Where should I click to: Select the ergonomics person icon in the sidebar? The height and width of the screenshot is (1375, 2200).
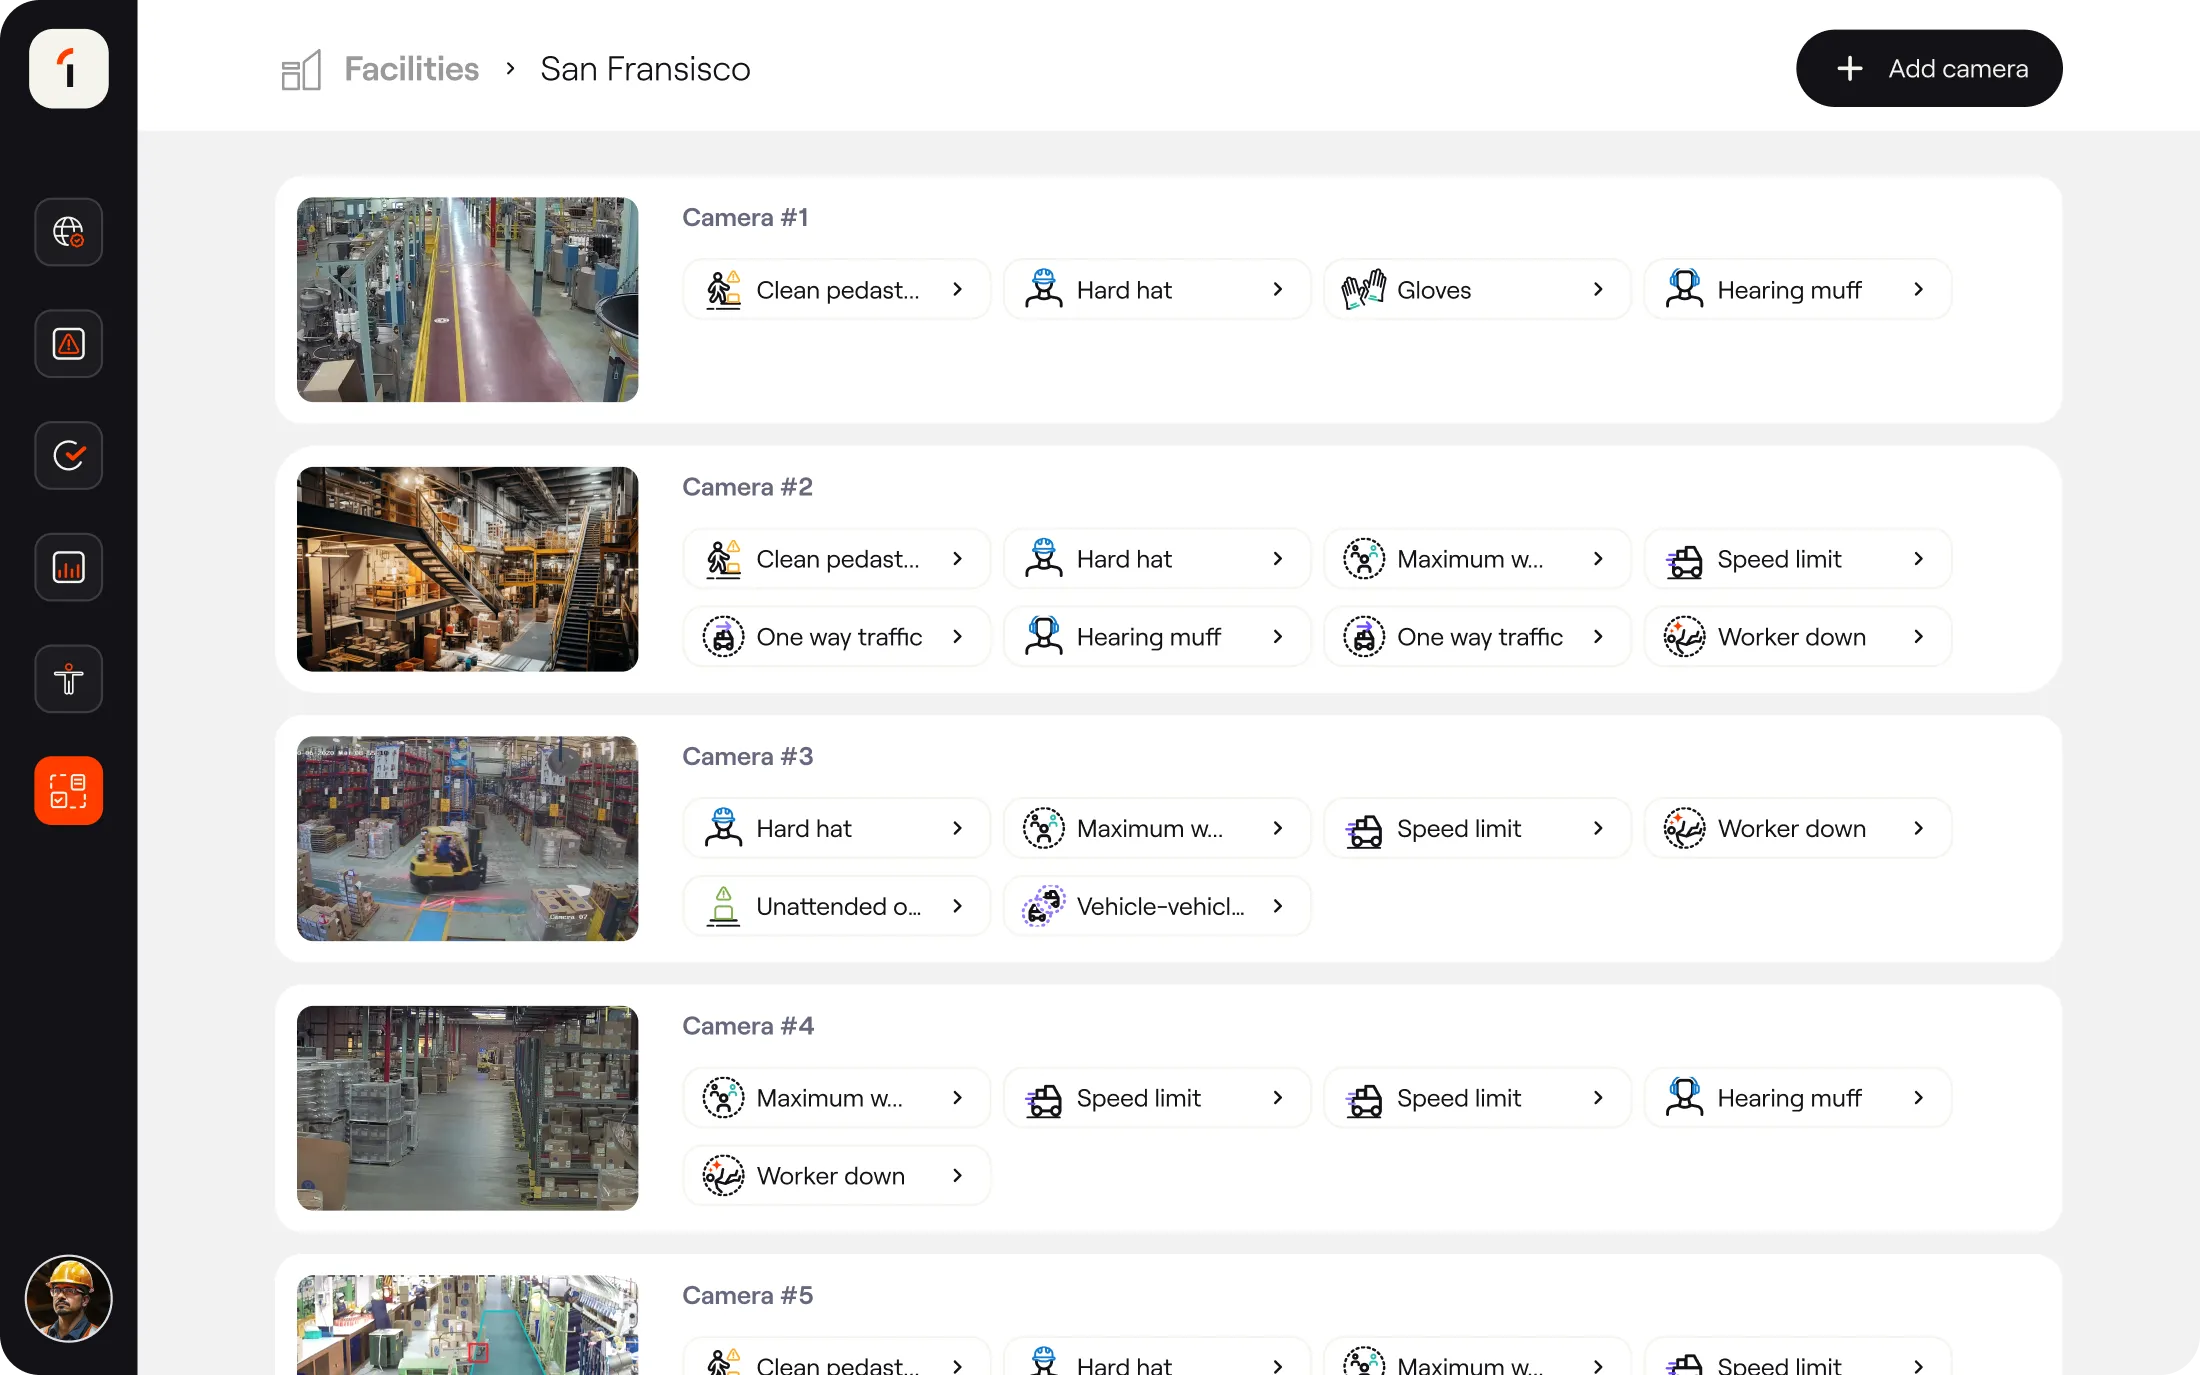click(x=68, y=679)
